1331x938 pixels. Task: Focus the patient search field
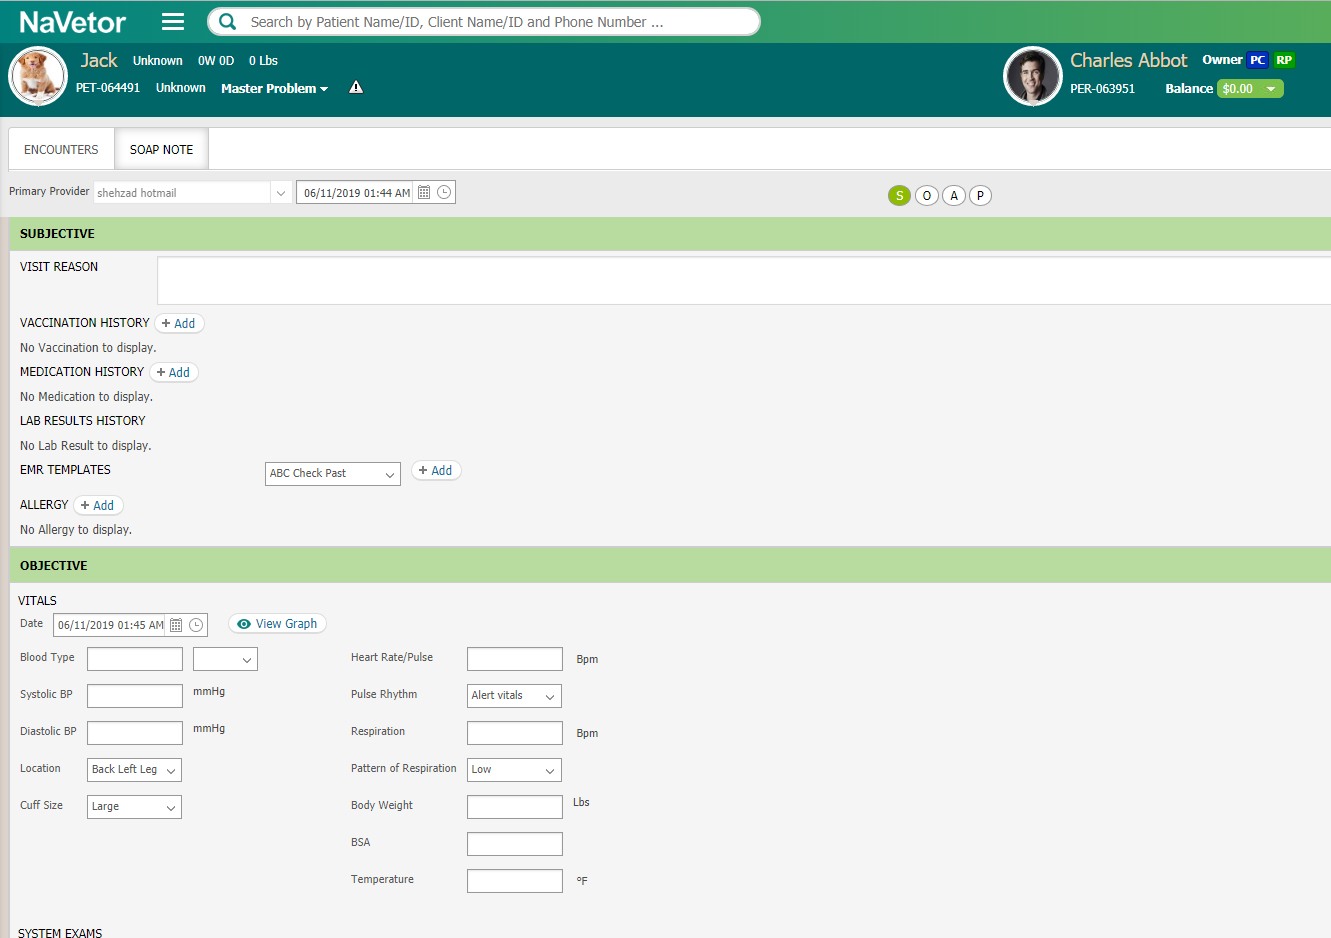coord(484,22)
